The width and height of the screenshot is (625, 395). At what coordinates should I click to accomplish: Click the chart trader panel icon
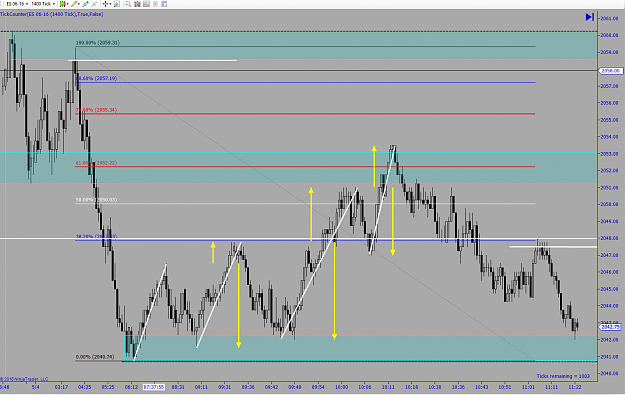[x=128, y=4]
